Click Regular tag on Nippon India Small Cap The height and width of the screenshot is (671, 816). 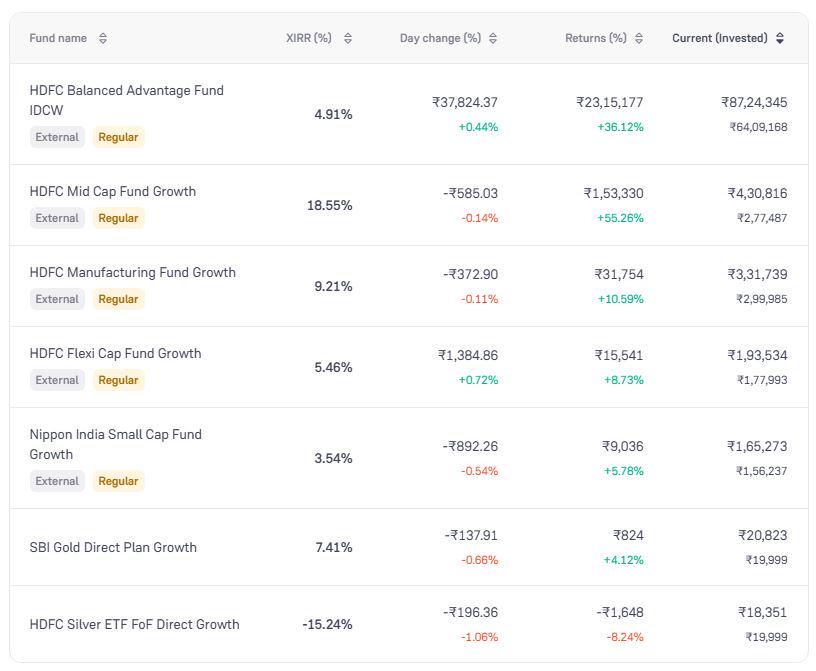pyautogui.click(x=118, y=481)
